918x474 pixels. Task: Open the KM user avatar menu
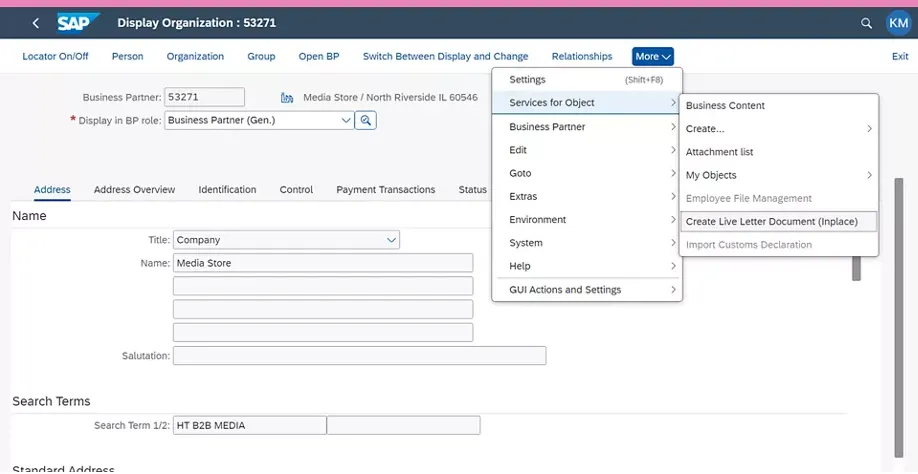pos(897,22)
